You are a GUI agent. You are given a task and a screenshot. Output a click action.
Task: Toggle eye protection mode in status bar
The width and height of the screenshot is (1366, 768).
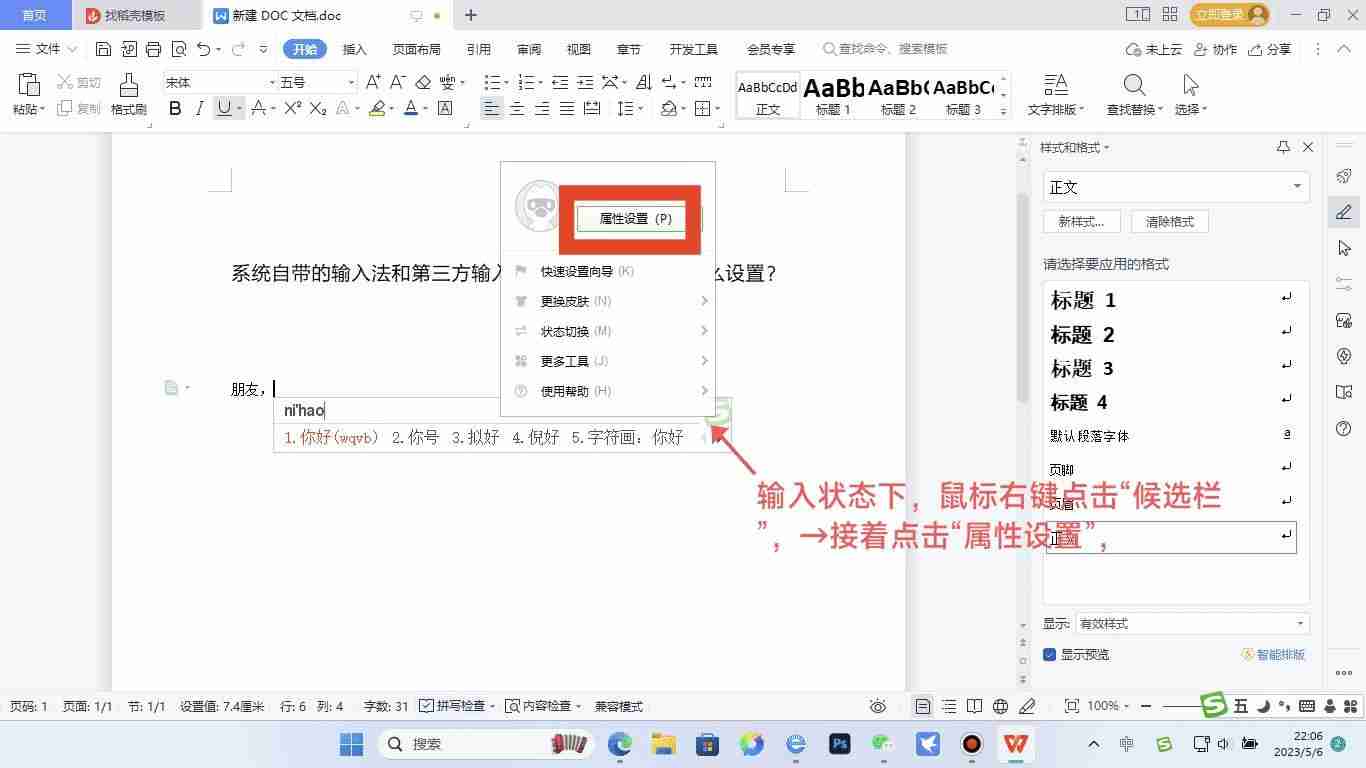878,706
